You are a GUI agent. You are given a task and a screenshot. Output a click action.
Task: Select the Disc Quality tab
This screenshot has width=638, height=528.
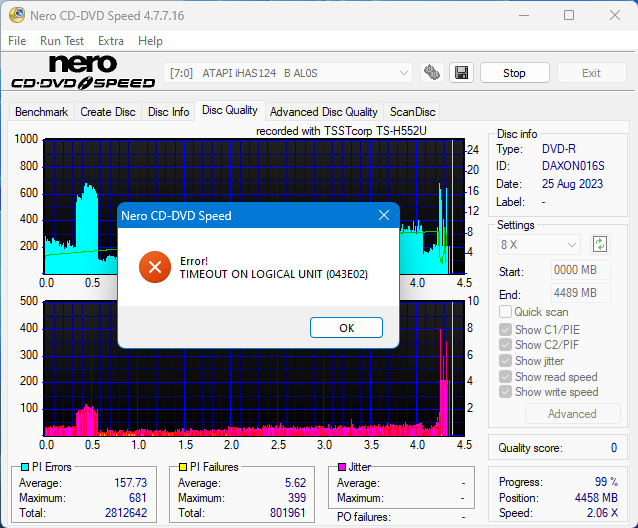pos(230,110)
